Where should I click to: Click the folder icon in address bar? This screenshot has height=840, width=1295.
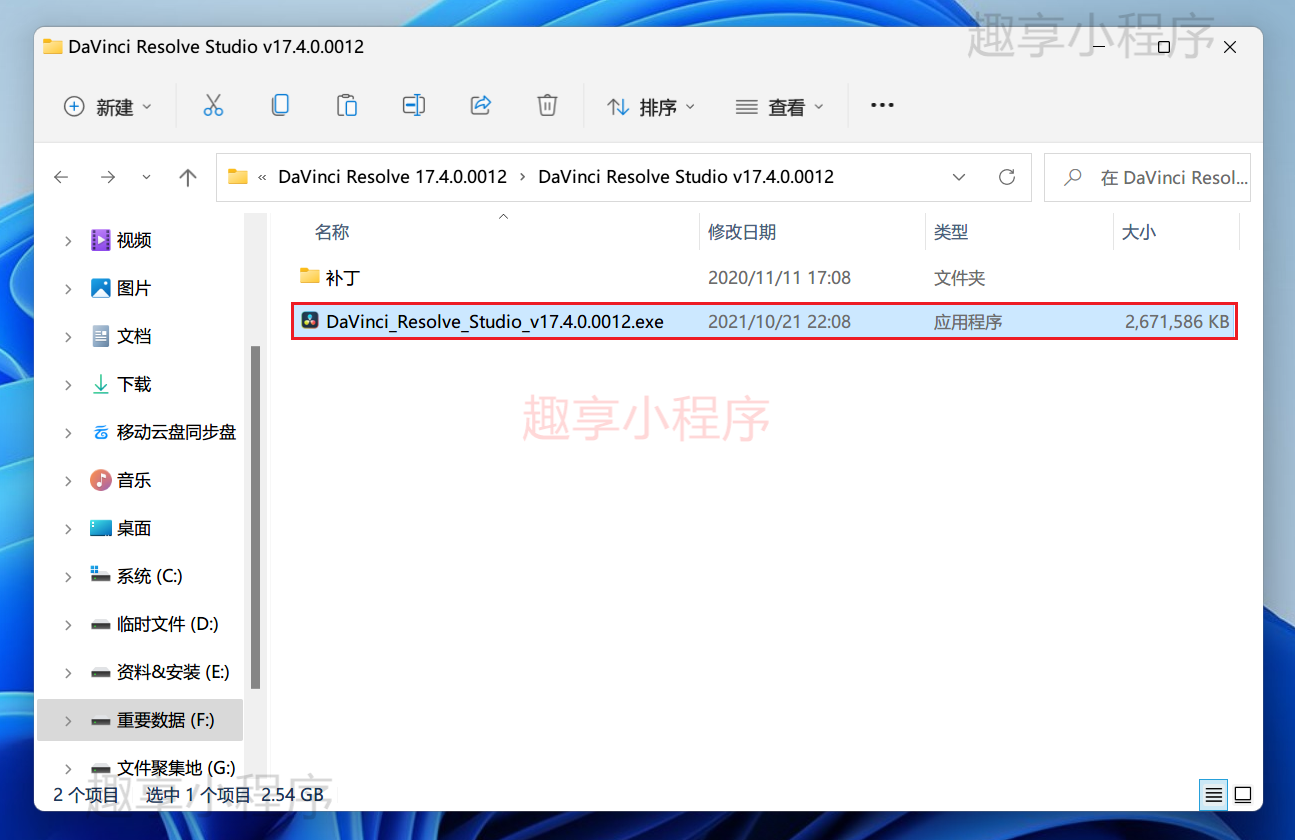click(x=237, y=177)
